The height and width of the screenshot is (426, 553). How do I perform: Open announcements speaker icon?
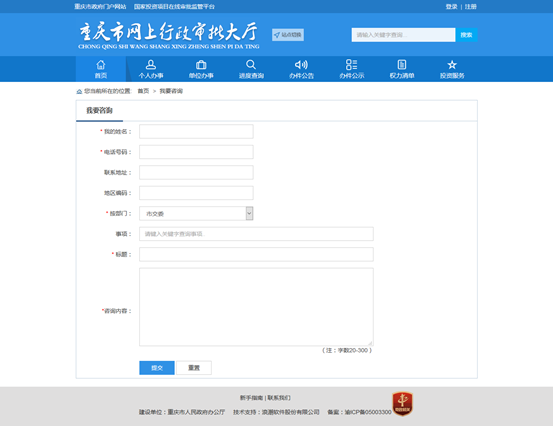click(x=302, y=65)
